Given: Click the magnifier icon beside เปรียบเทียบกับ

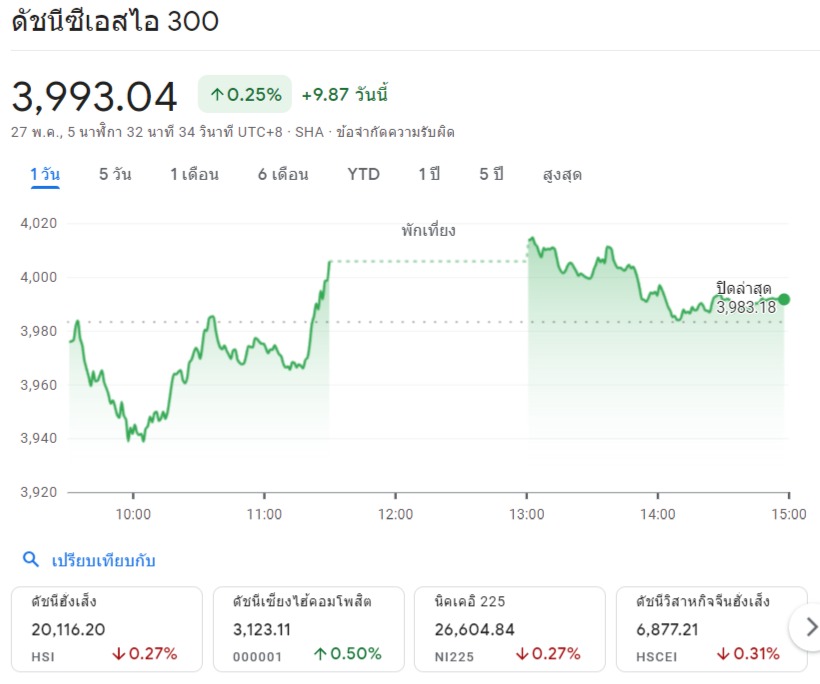Looking at the screenshot, I should point(31,560).
